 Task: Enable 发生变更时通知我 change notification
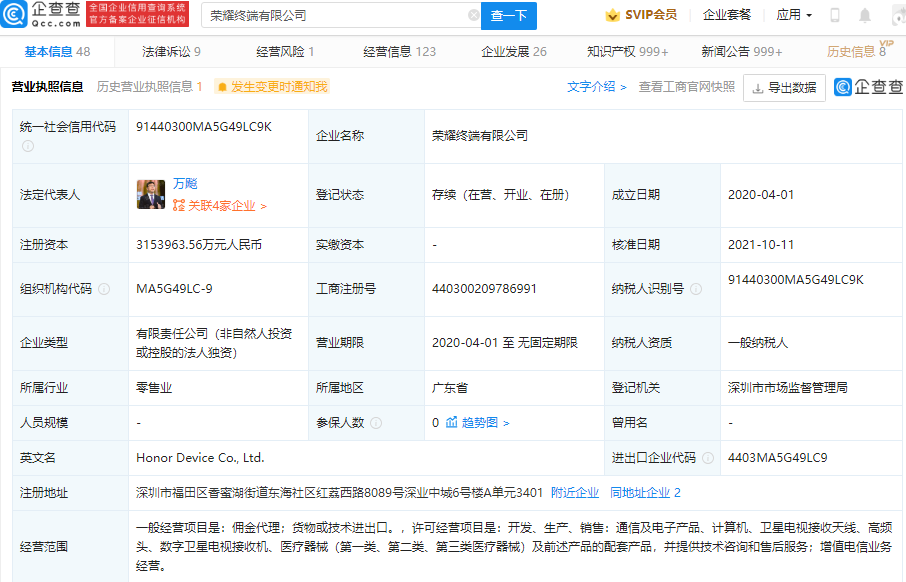272,87
